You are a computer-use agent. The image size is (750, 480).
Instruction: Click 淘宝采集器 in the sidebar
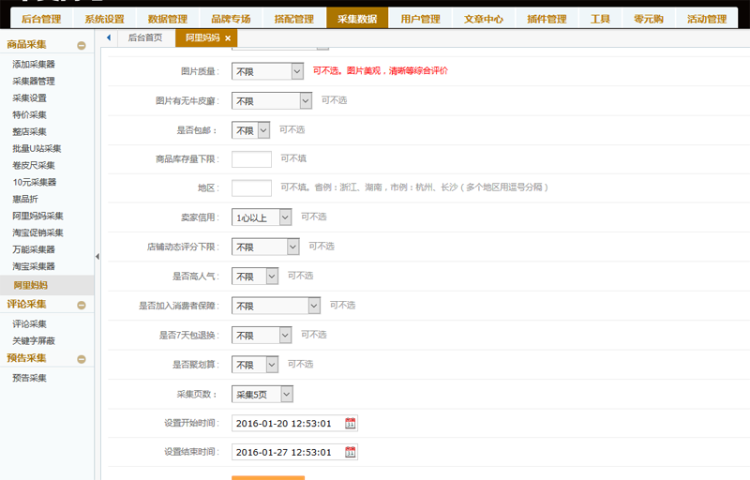coord(33,266)
